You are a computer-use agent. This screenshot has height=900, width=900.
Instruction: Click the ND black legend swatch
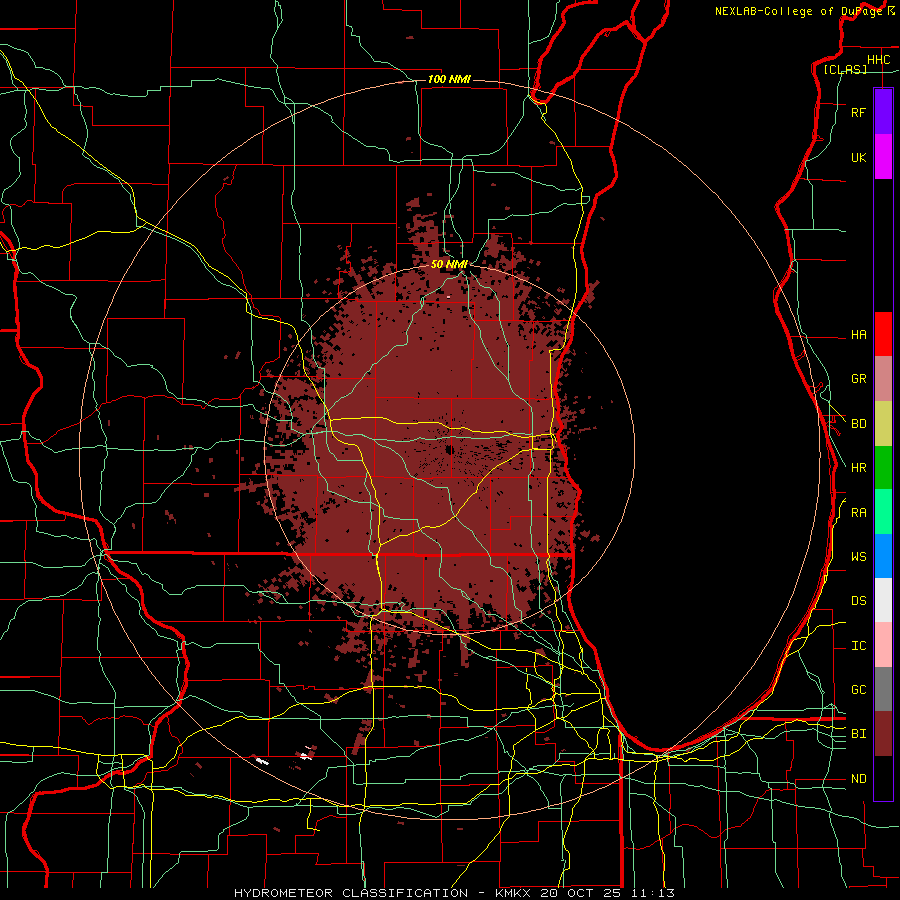pos(883,778)
